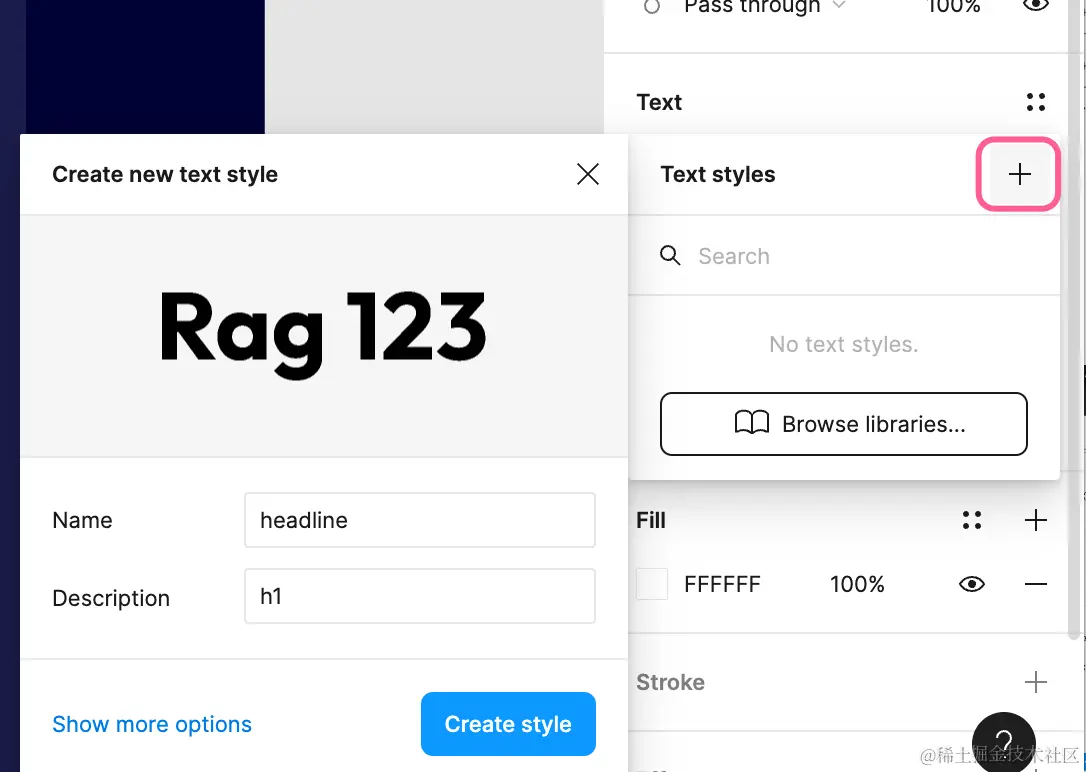
Task: Toggle visibility of the FFFFFF fill
Action: click(x=972, y=584)
